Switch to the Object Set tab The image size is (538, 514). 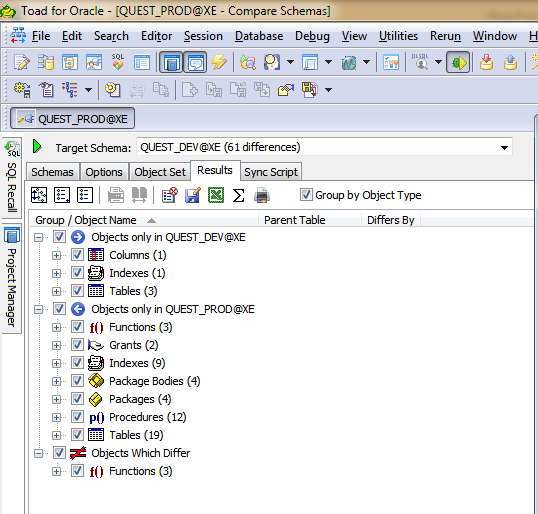(160, 172)
